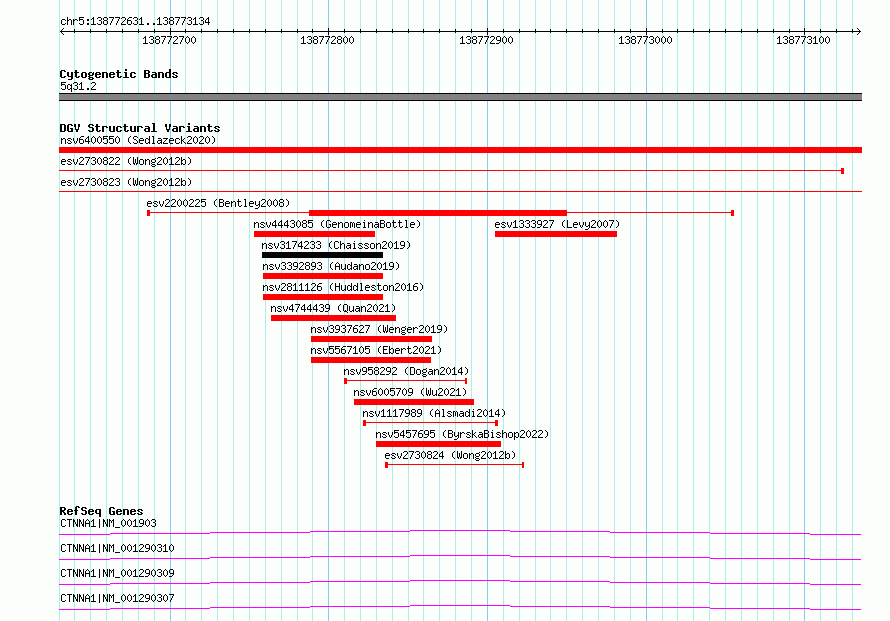The width and height of the screenshot is (890, 621).
Task: Click nsv5457695 (ByrskaBishop2022) label
Action: 462,434
